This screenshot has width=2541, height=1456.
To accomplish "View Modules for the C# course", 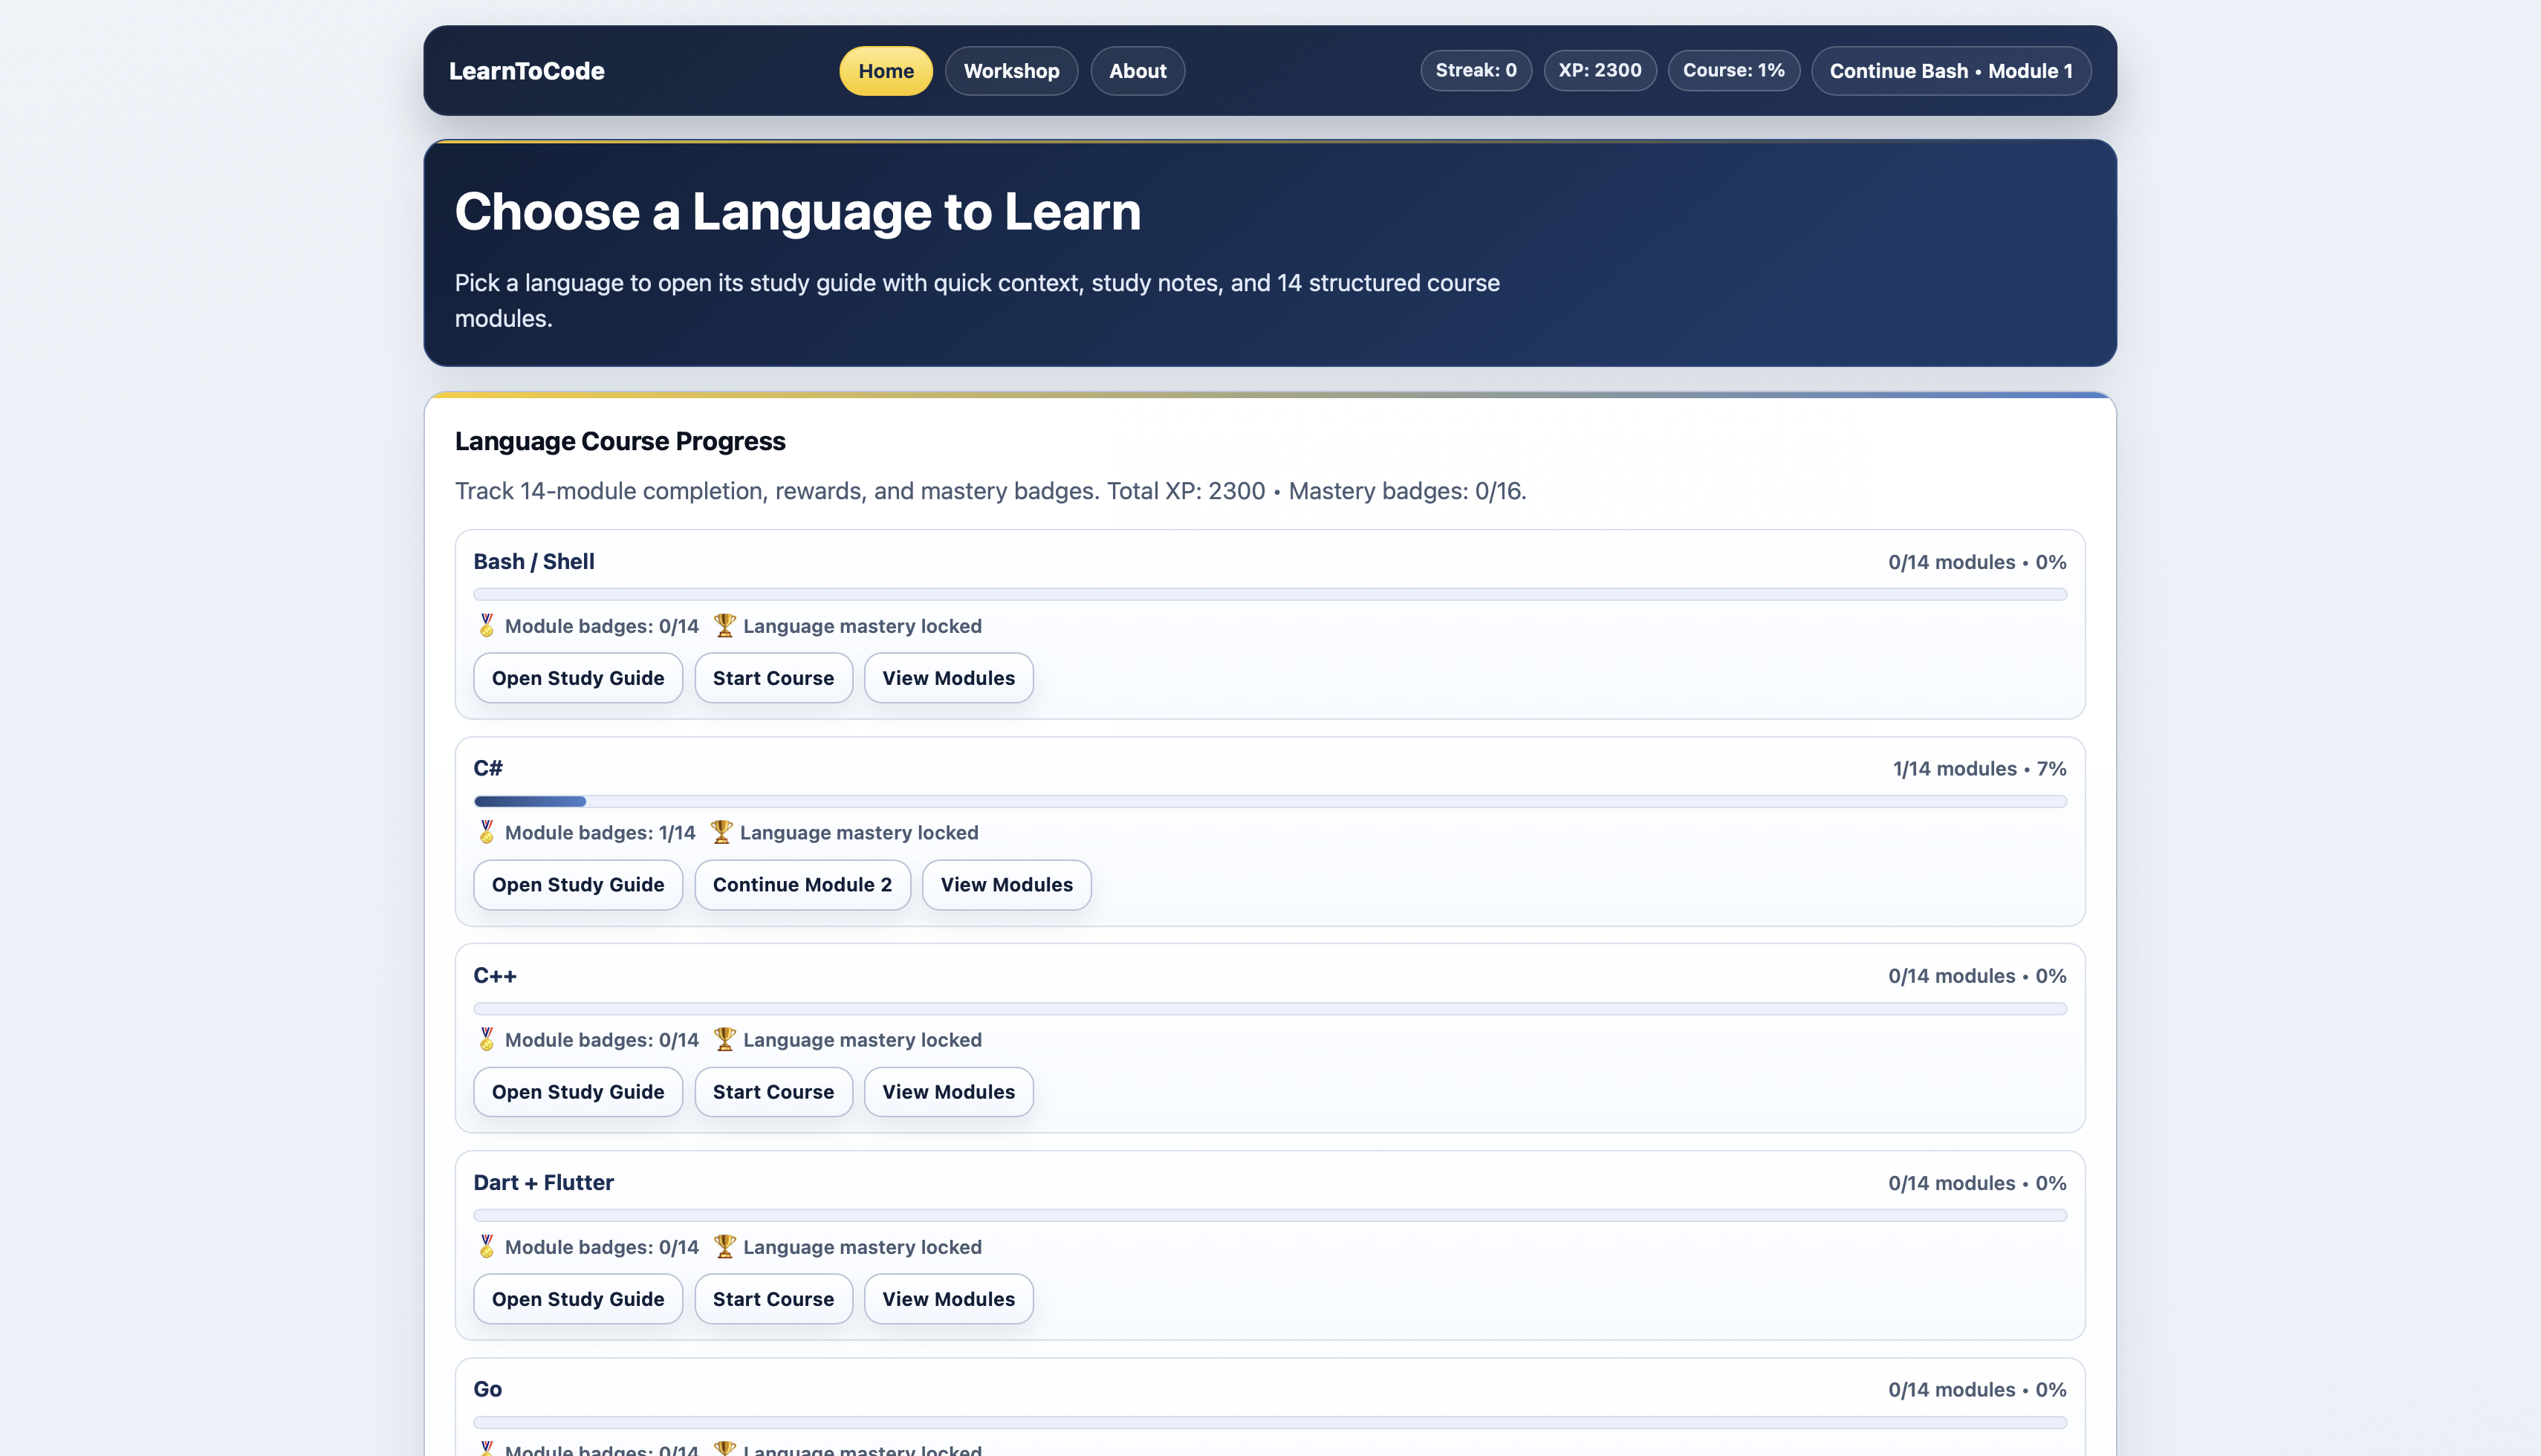I will (1006, 884).
